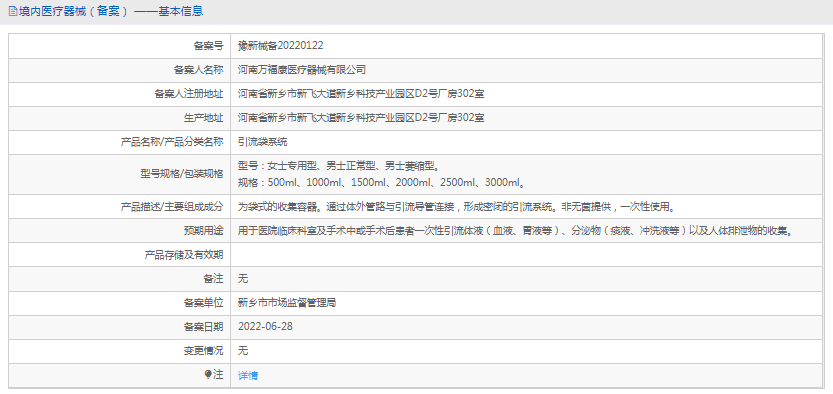
Task: Click the 备案单位 label
Action: (203, 303)
